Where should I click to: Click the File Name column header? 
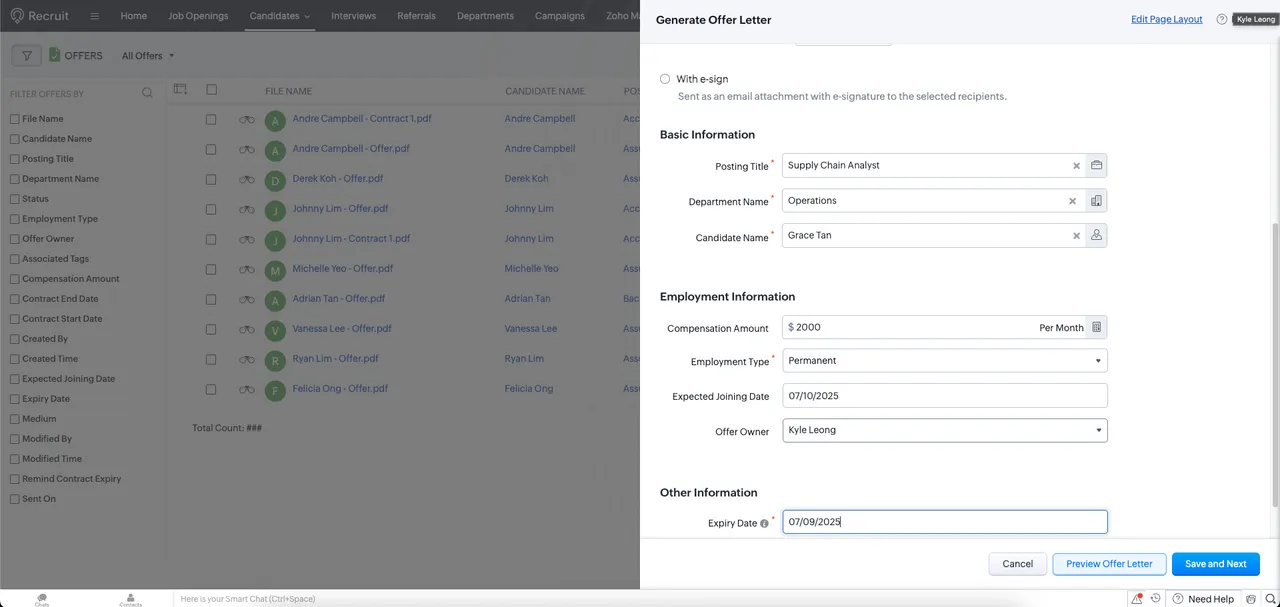289,91
